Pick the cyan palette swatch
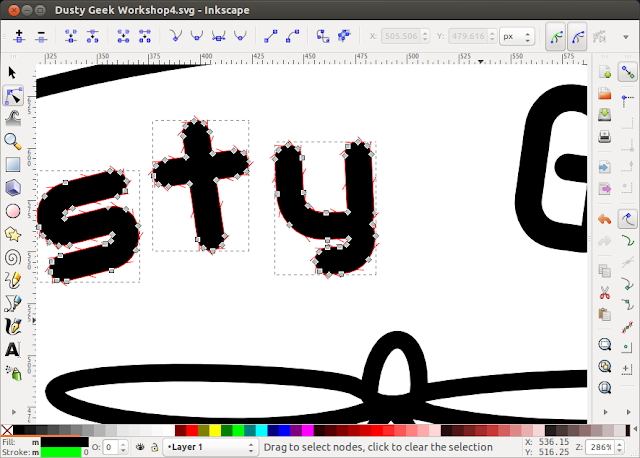This screenshot has width=640, height=458. click(x=261, y=430)
